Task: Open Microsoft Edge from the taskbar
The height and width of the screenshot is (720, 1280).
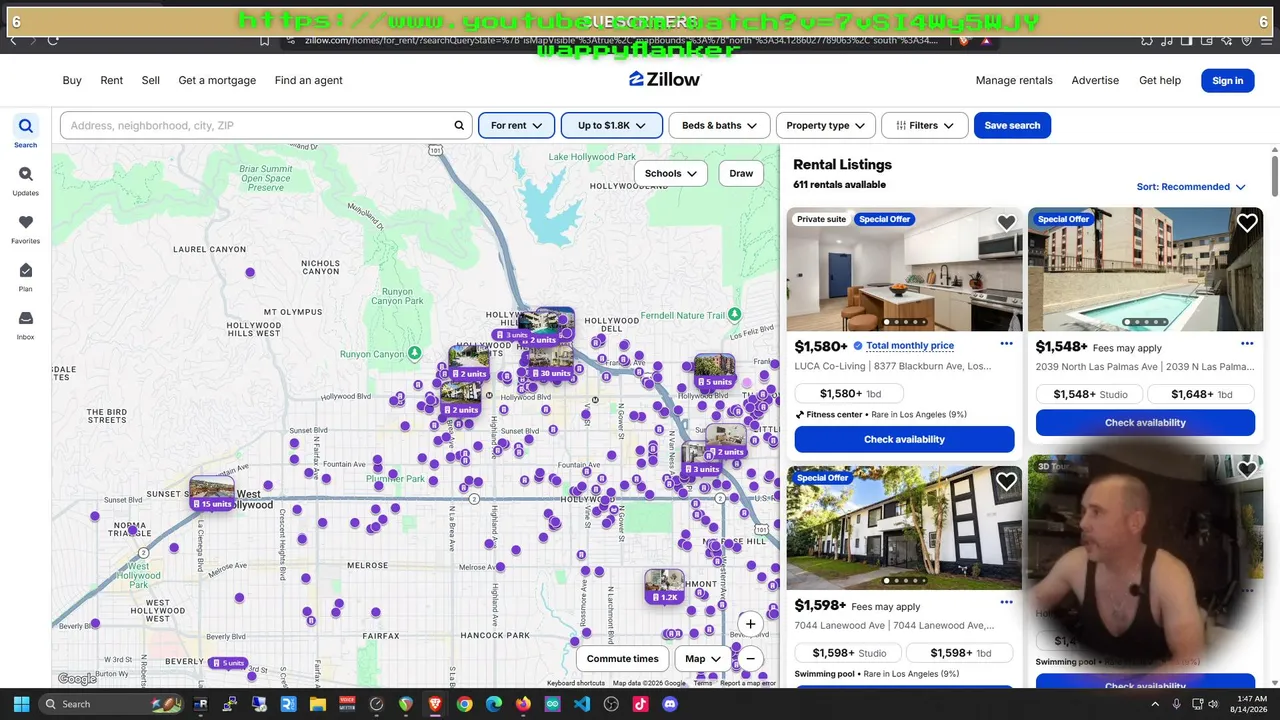Action: point(494,704)
